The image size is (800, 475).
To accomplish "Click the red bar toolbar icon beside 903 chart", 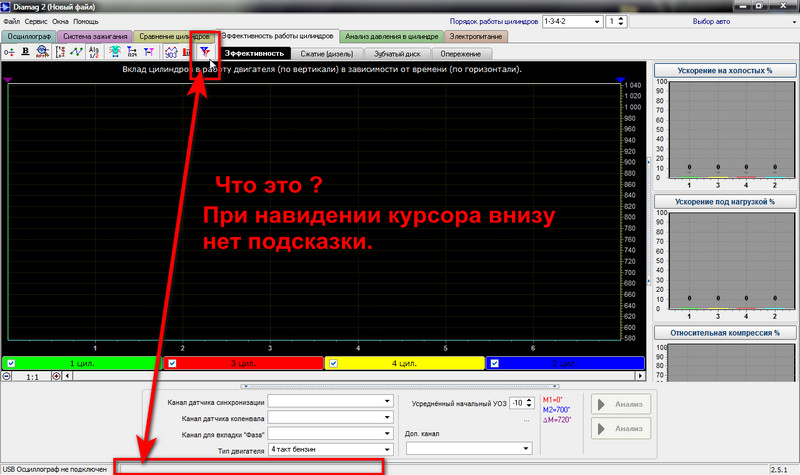I will point(186,52).
